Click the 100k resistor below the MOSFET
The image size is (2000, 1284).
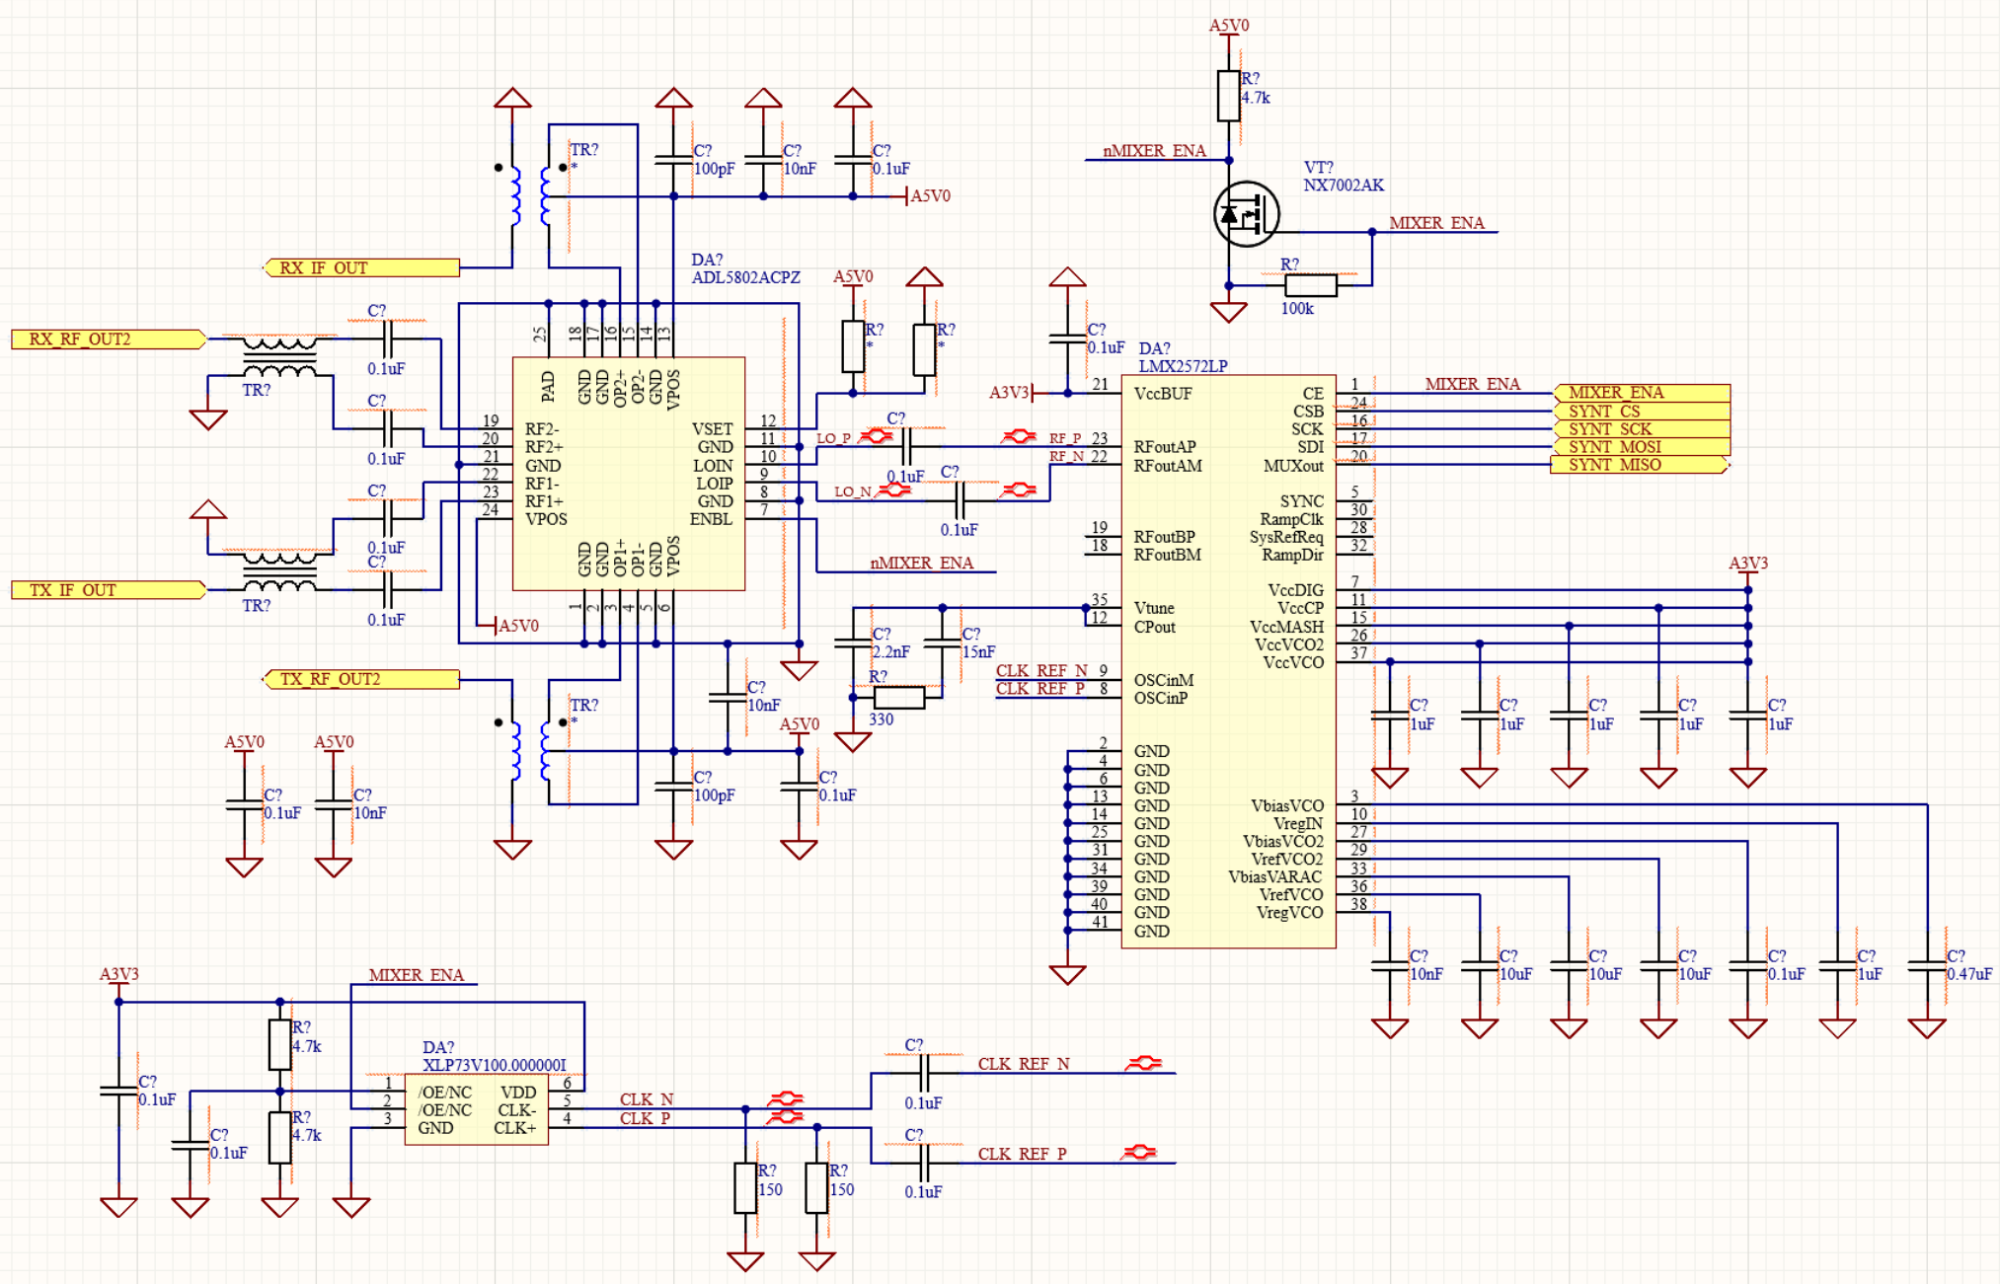point(1310,286)
